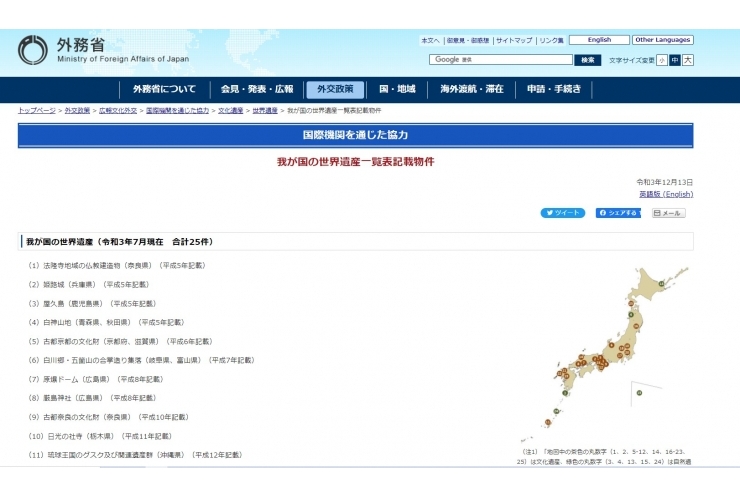This screenshot has height=498, width=740.
Task: Go to トップページ breadcrumb link
Action: point(37,110)
